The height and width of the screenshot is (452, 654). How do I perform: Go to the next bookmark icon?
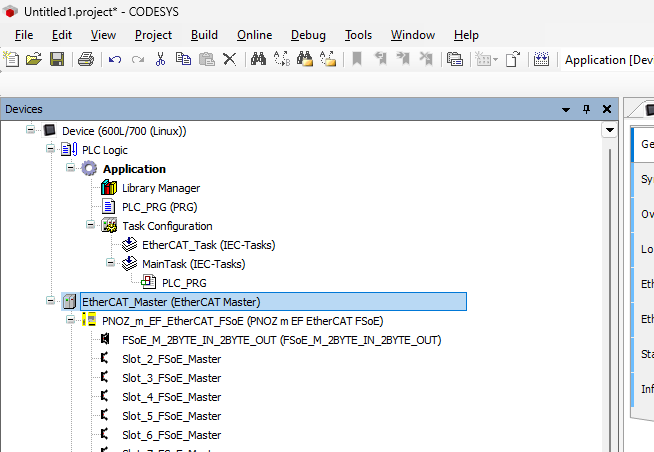[403, 59]
